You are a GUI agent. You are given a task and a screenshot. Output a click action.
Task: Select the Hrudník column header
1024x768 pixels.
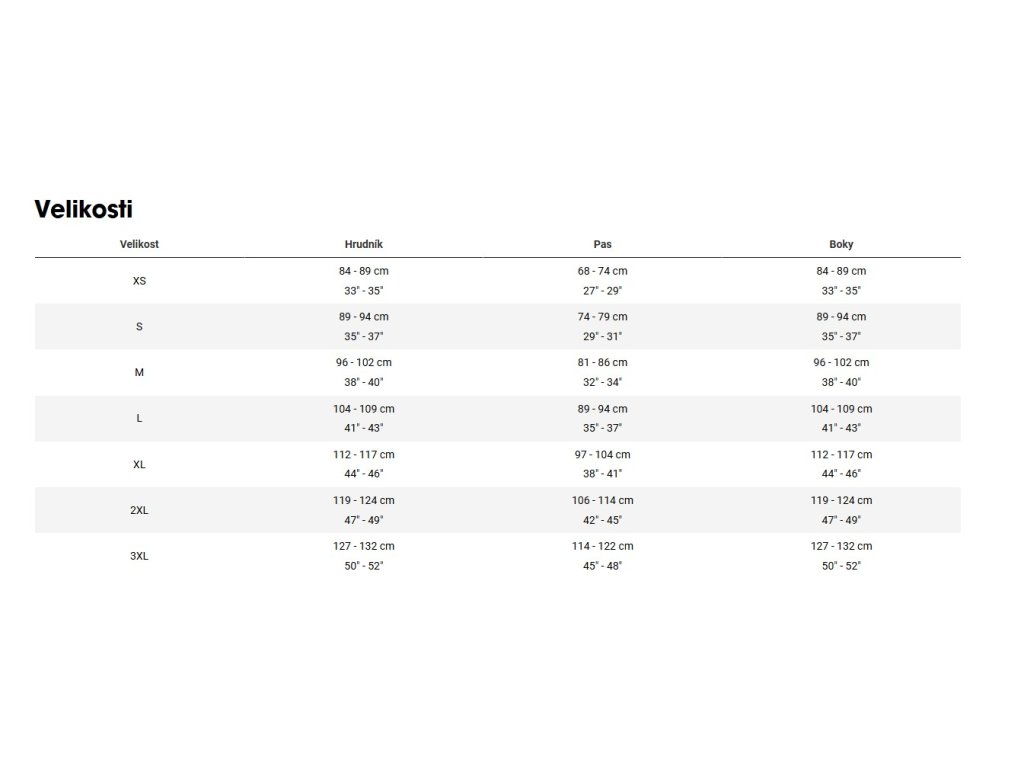363,244
